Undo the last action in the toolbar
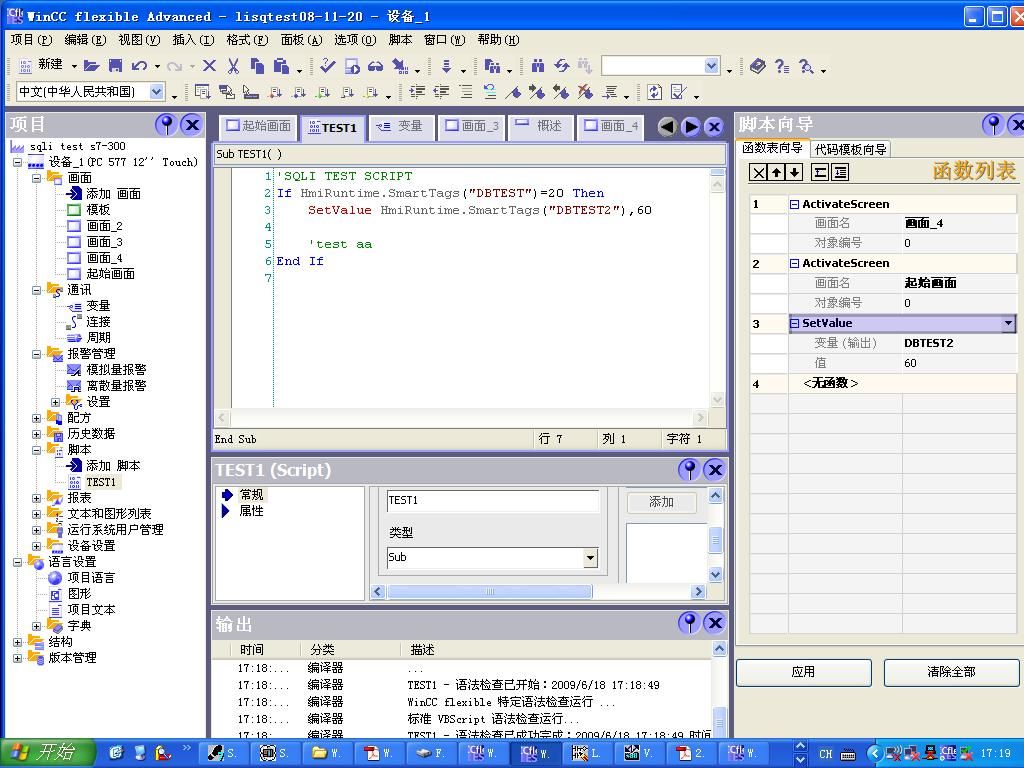Image resolution: width=1024 pixels, height=768 pixels. 138,66
